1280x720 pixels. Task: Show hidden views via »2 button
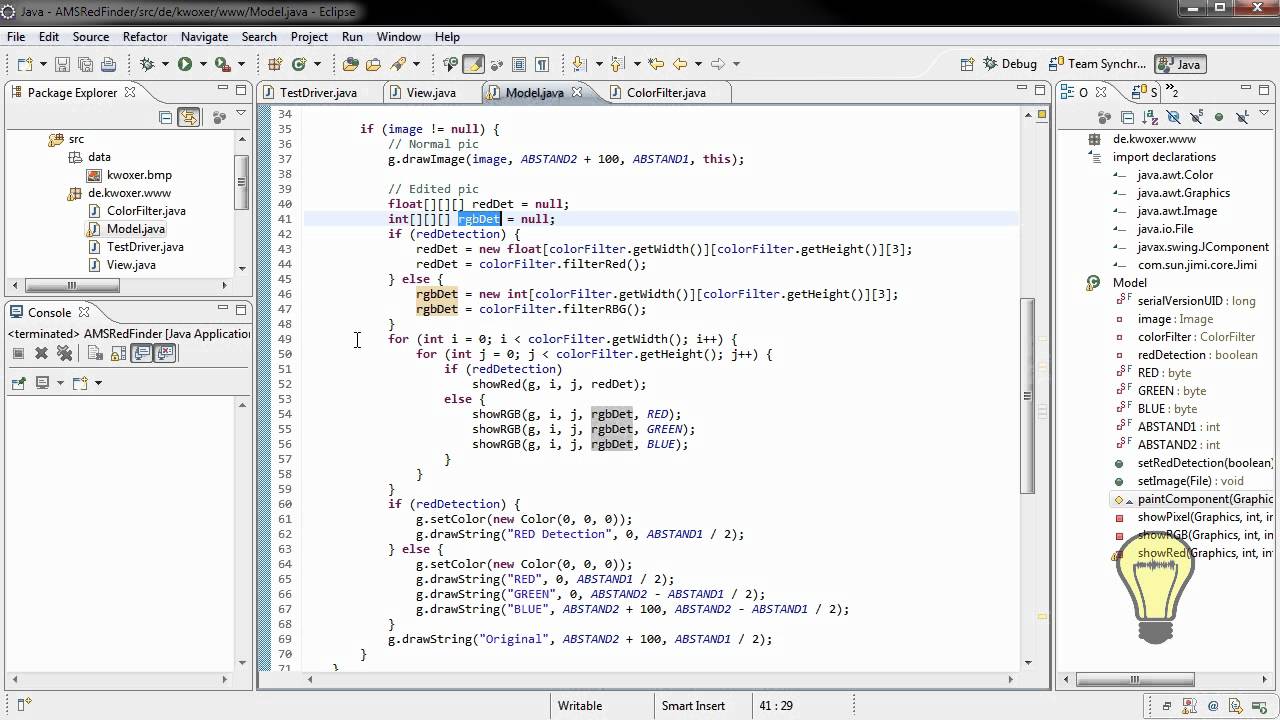(x=1172, y=92)
